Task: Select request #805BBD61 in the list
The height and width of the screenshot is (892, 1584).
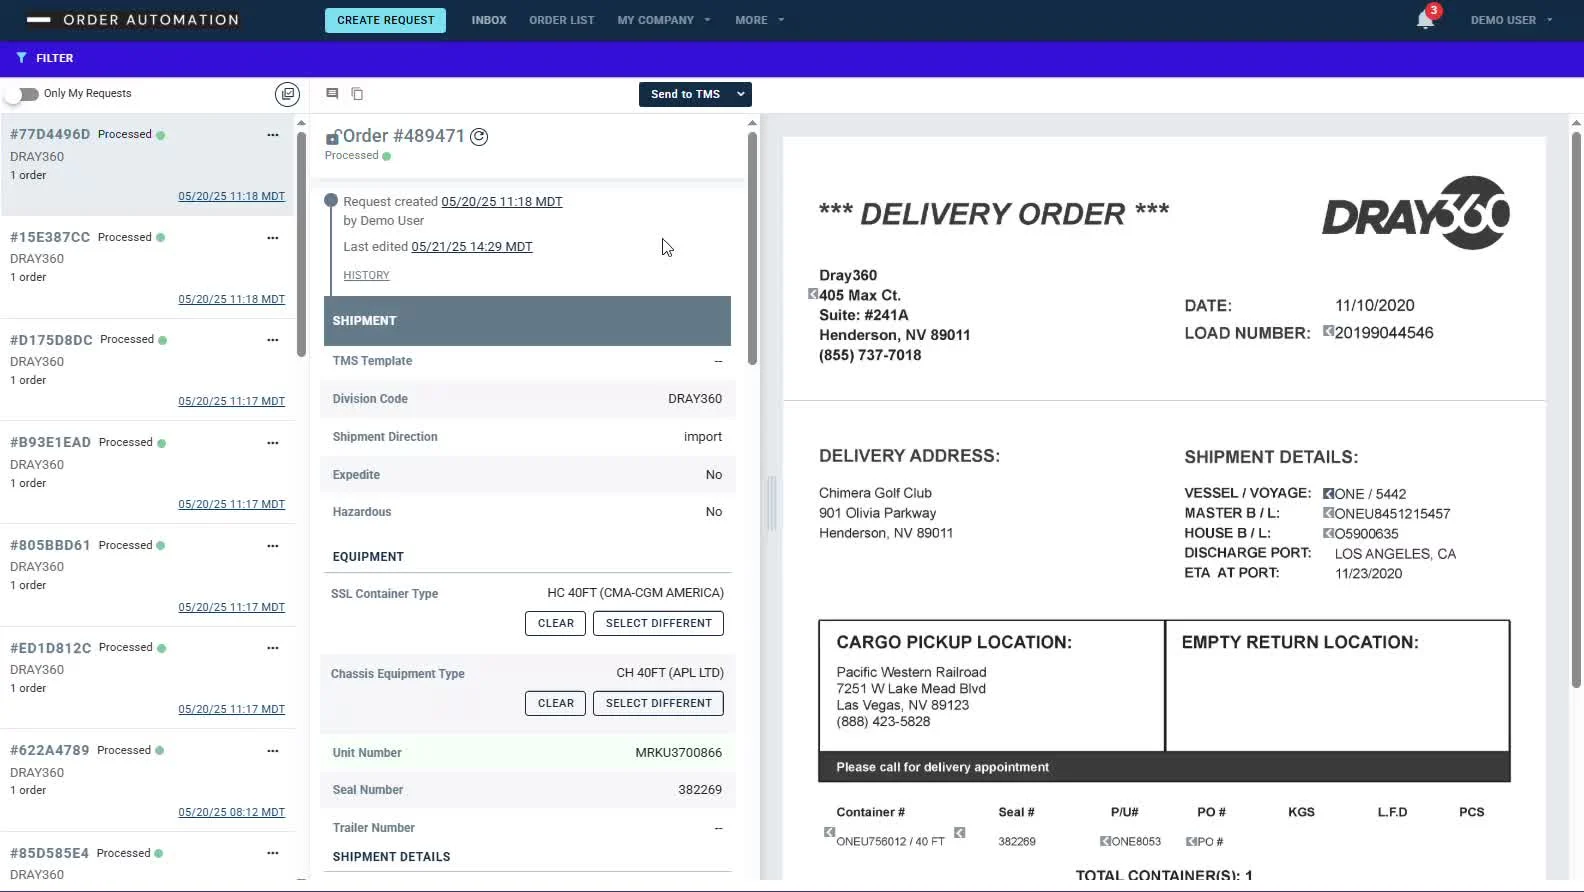Action: tap(147, 575)
